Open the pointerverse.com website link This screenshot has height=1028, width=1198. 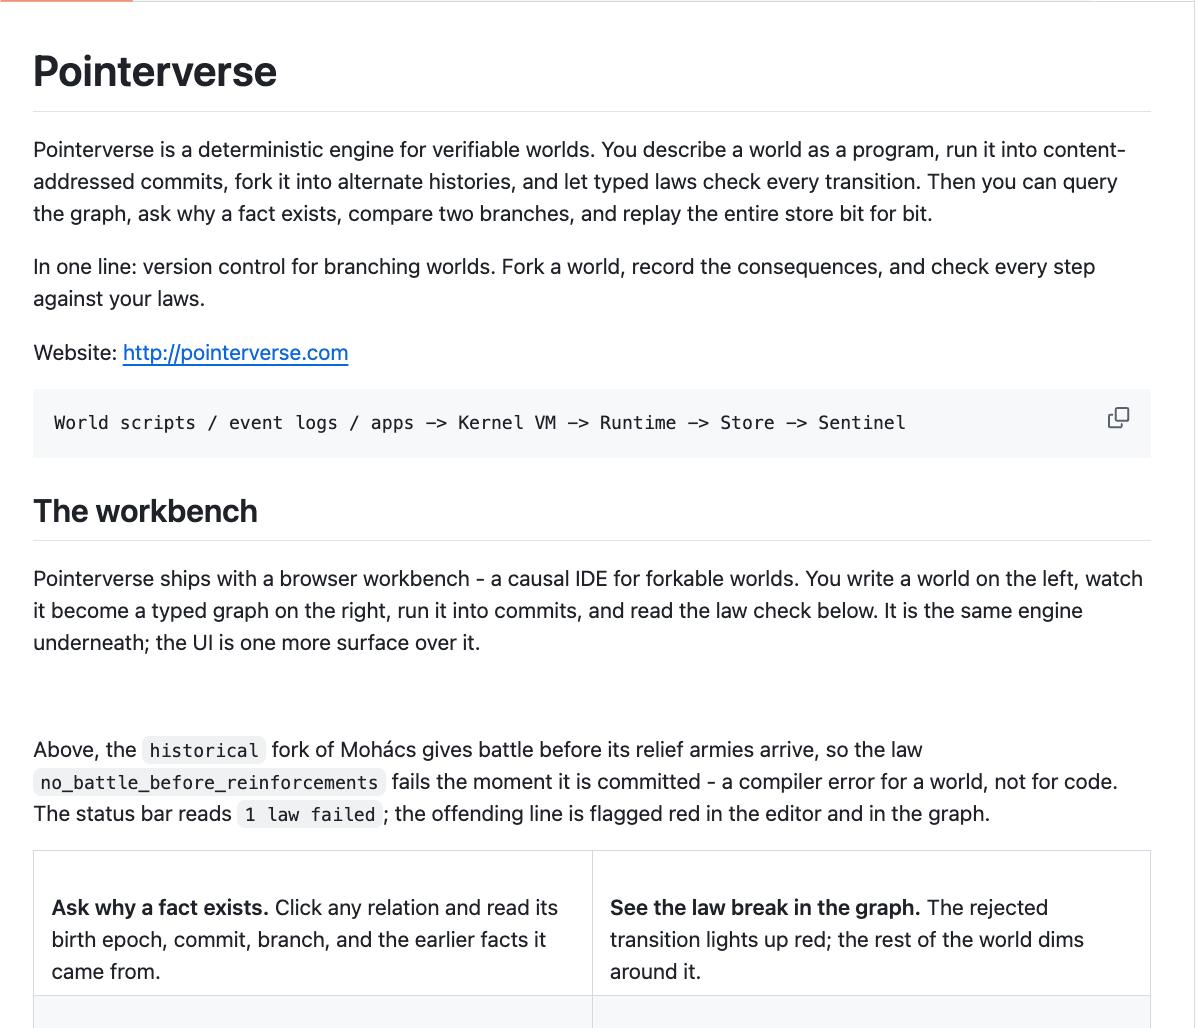(235, 352)
